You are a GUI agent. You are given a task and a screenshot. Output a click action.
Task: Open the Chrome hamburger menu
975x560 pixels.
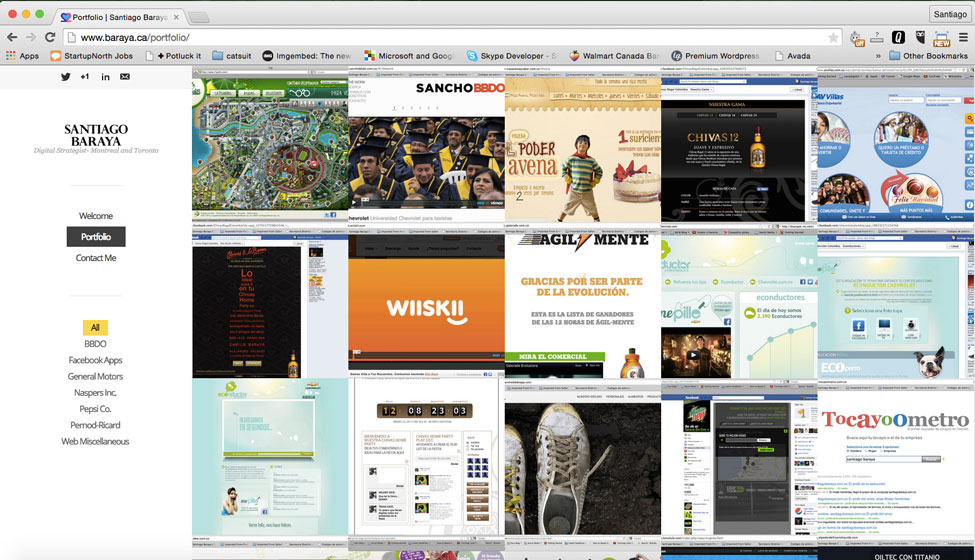(x=963, y=37)
